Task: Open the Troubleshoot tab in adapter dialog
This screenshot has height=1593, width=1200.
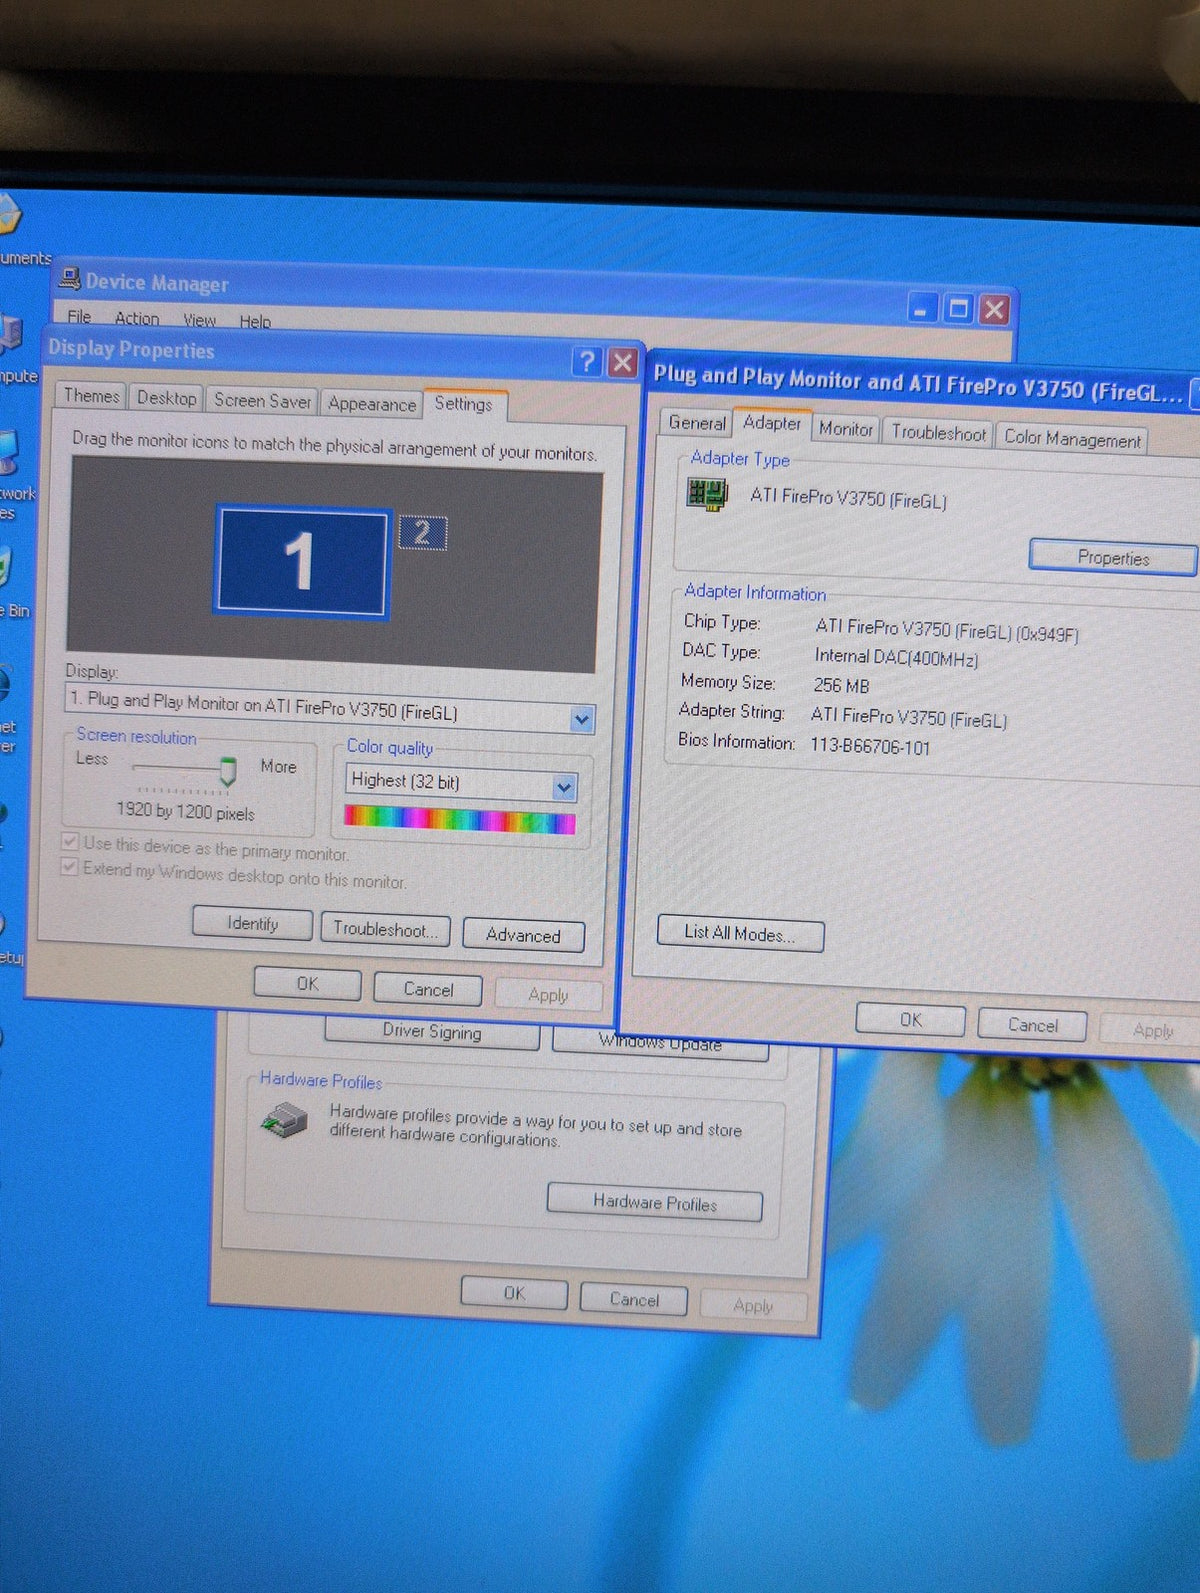Action: (x=938, y=433)
